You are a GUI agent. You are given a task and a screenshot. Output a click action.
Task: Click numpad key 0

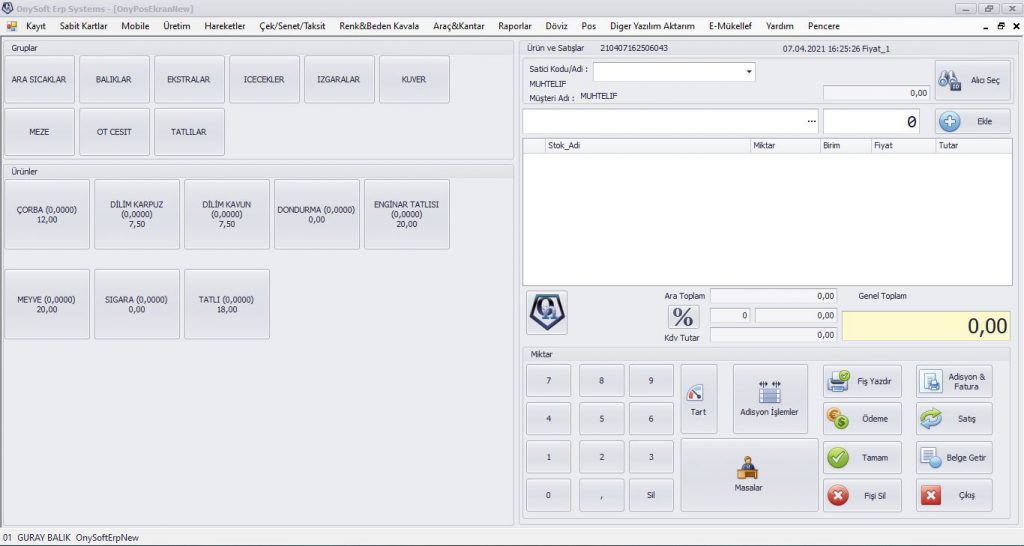point(549,495)
